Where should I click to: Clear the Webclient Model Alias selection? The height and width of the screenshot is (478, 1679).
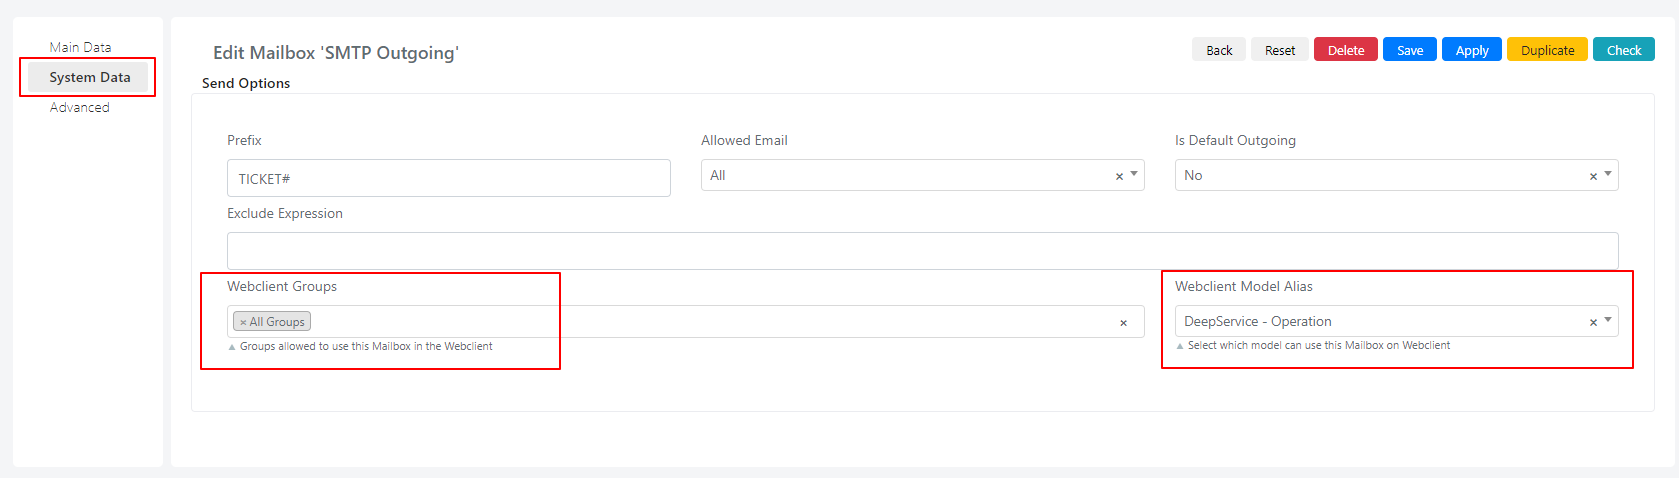coord(1593,322)
